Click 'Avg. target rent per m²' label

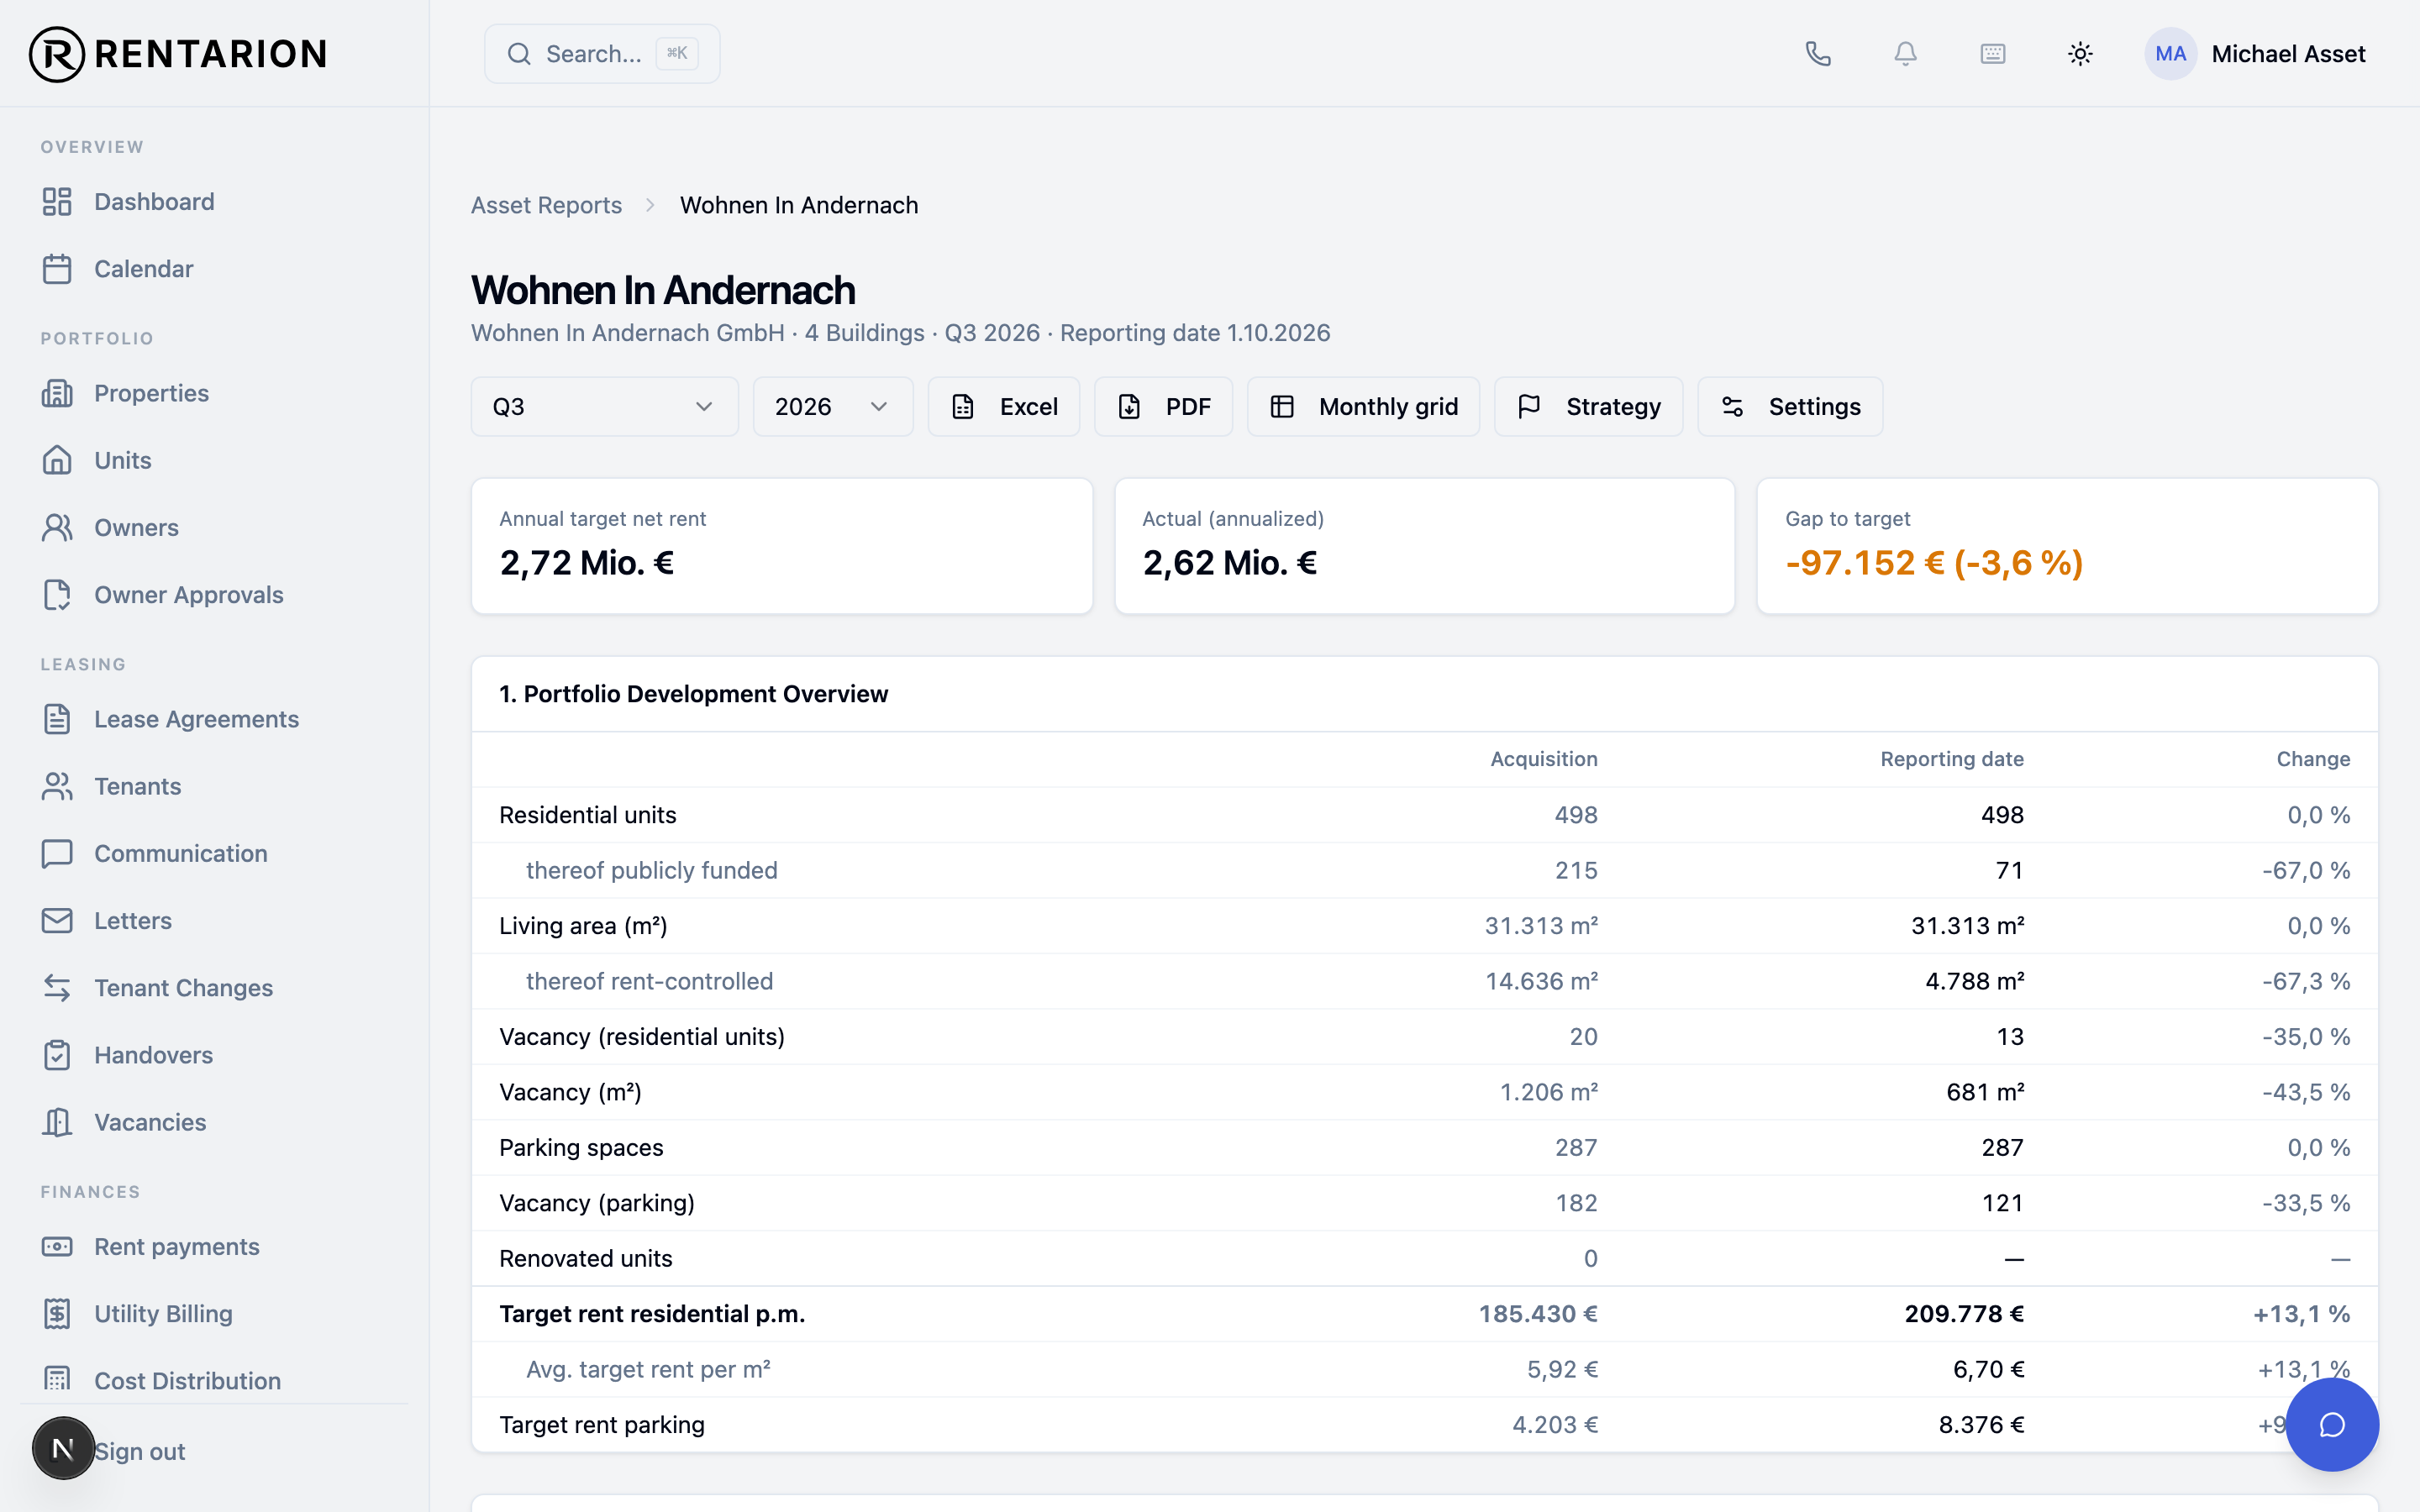(x=649, y=1369)
